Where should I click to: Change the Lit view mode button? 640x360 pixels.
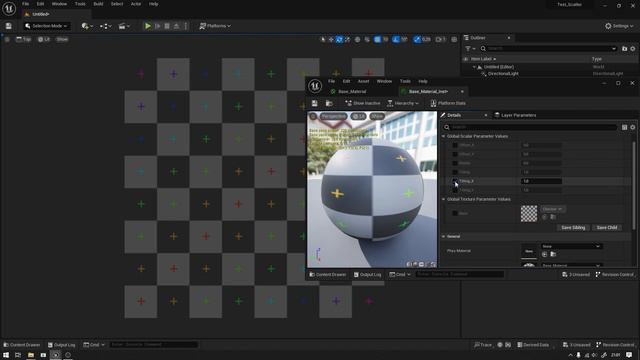pos(44,40)
